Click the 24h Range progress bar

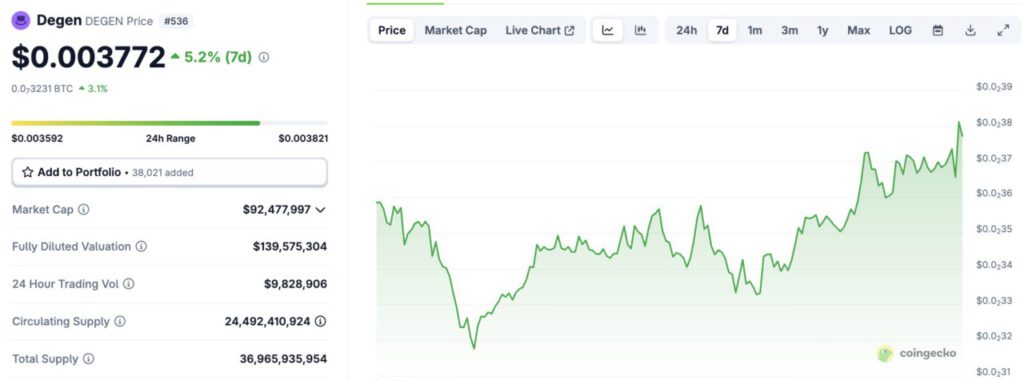click(x=170, y=123)
